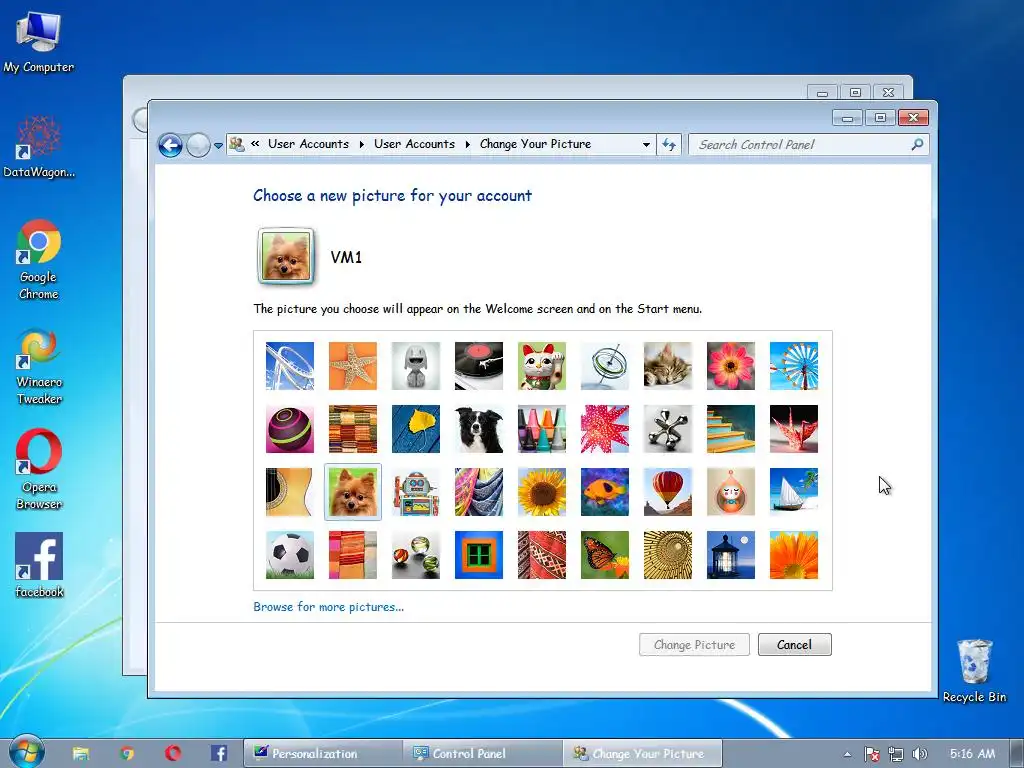Click the search magnifier icon
The height and width of the screenshot is (768, 1024).
click(917, 144)
